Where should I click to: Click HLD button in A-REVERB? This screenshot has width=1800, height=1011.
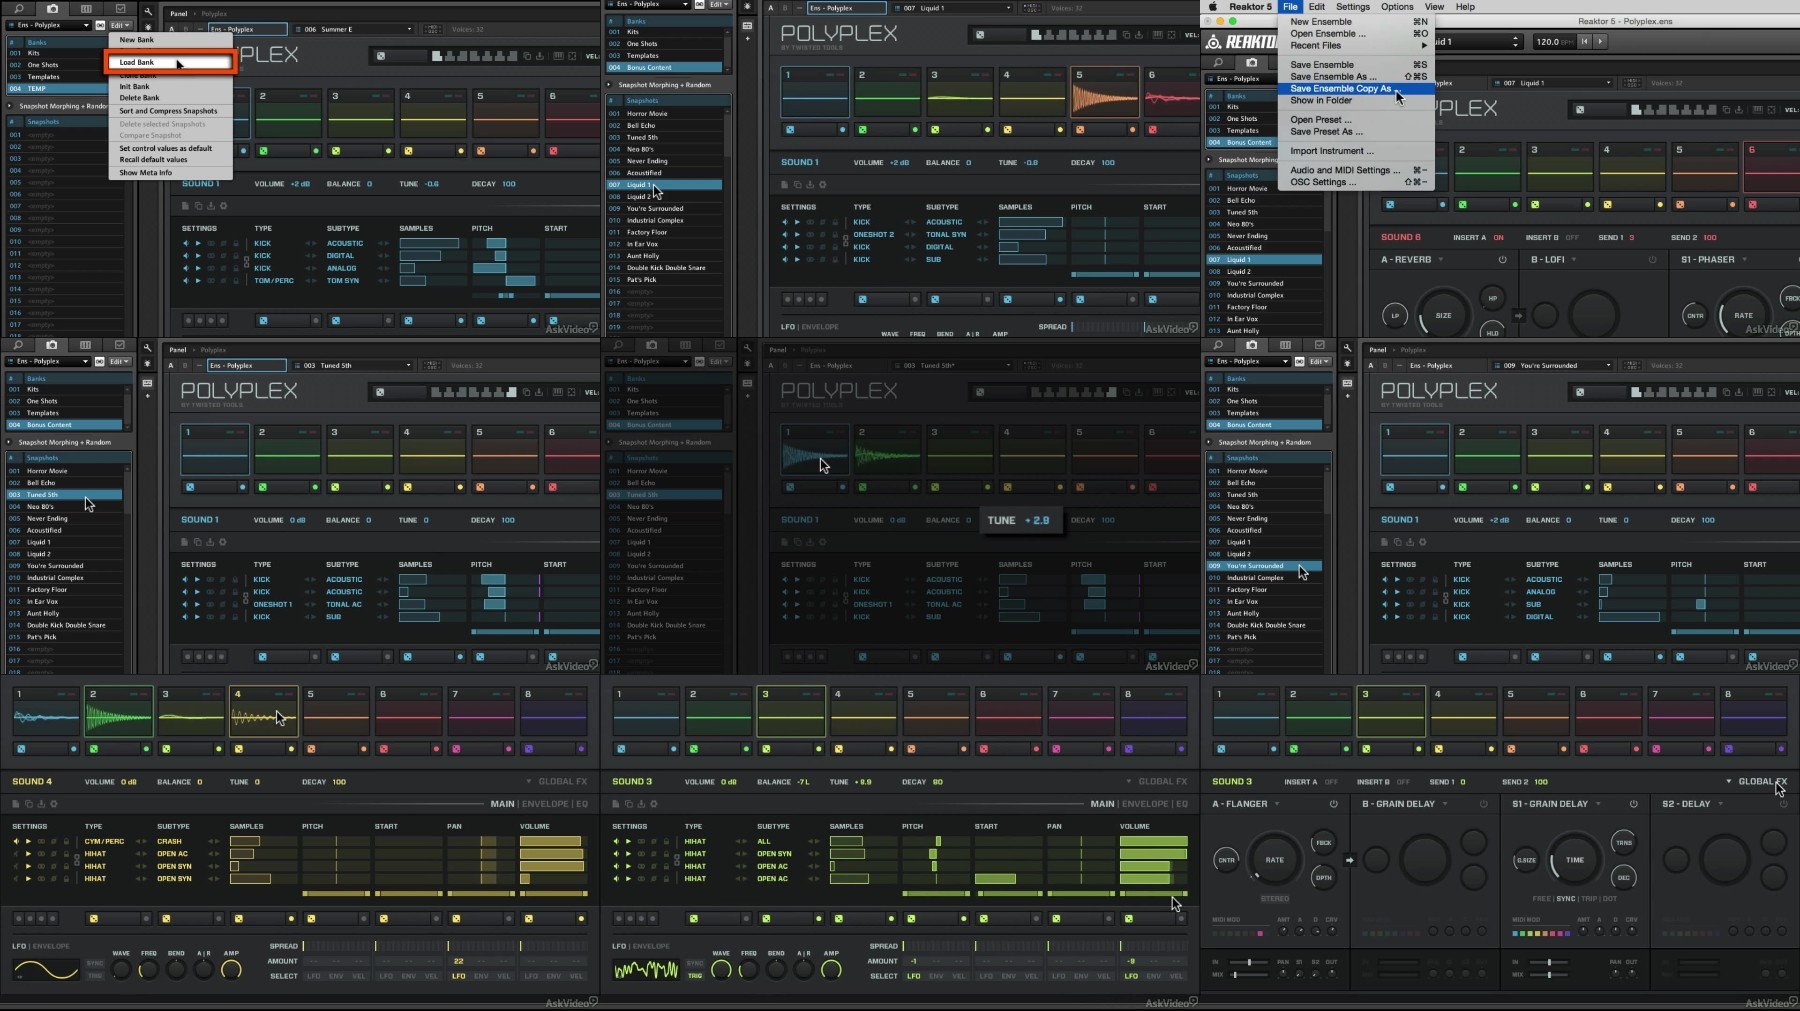coord(1493,331)
